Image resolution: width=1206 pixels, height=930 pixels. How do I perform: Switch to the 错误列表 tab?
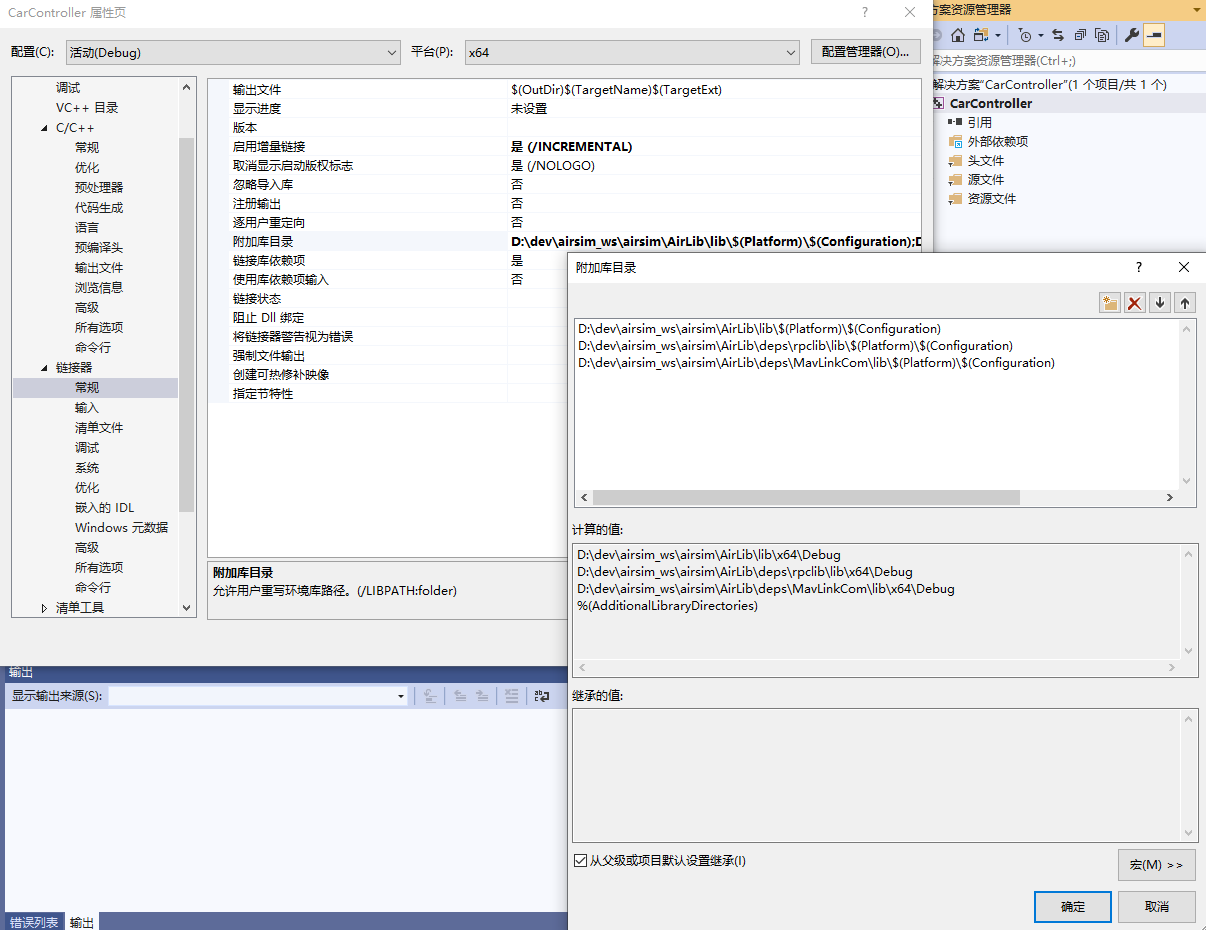pos(34,922)
